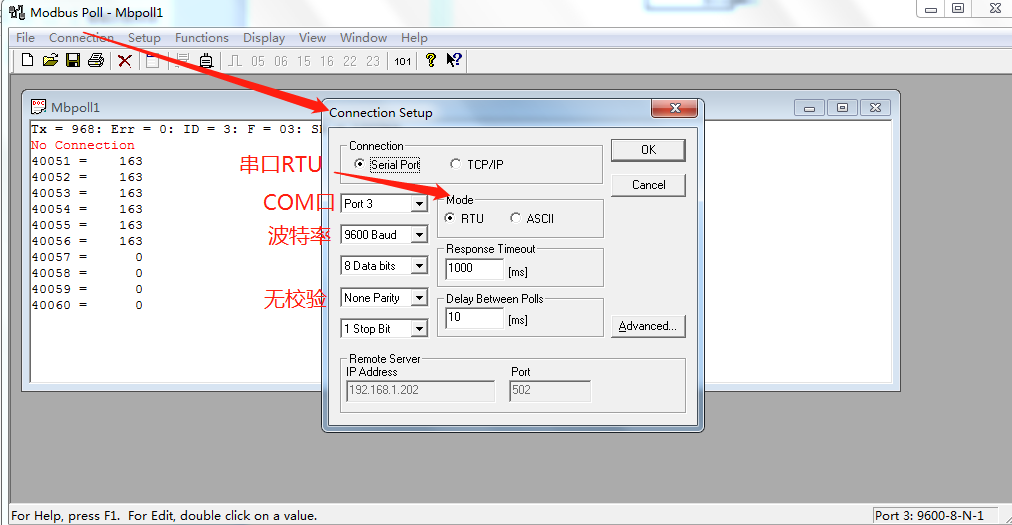Select register row 40053
1012x525 pixels.
87,193
